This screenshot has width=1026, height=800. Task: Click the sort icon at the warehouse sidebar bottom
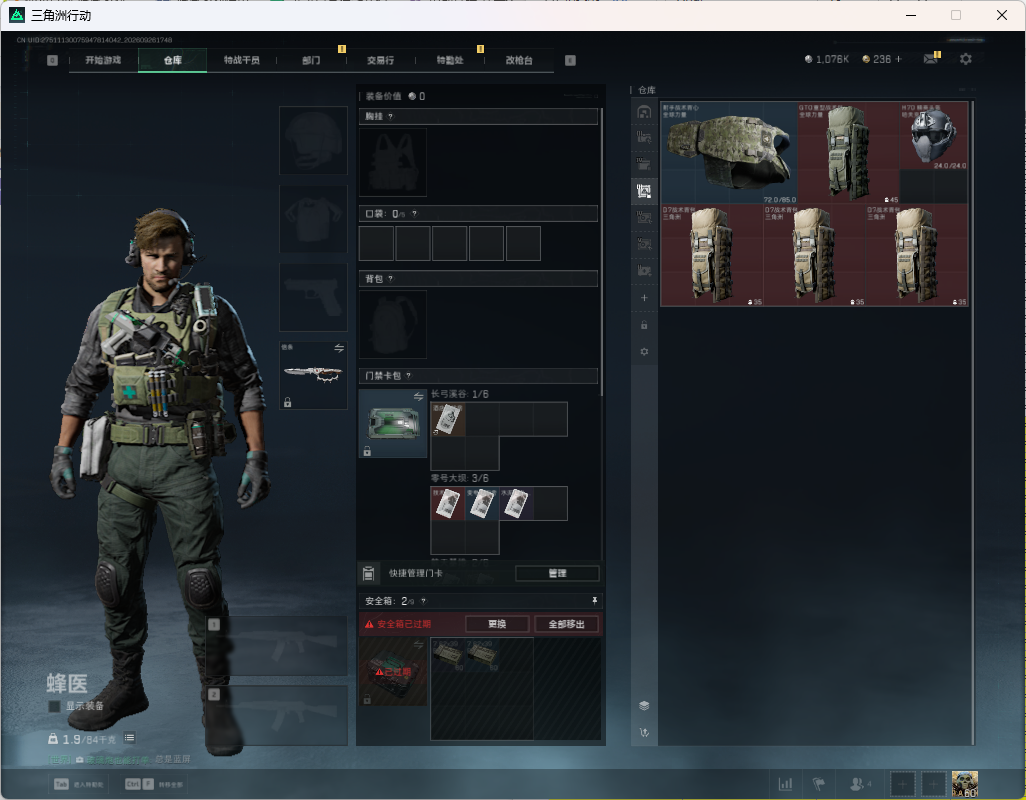pos(644,732)
